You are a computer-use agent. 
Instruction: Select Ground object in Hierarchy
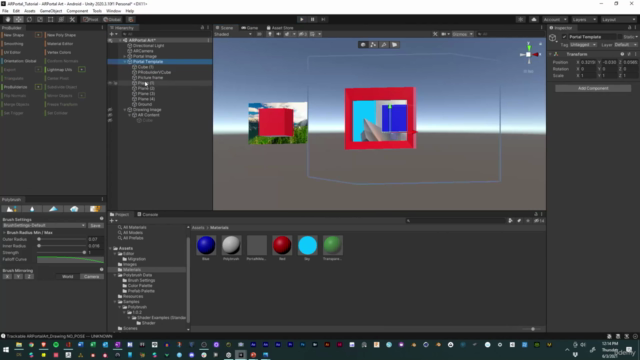(144, 104)
